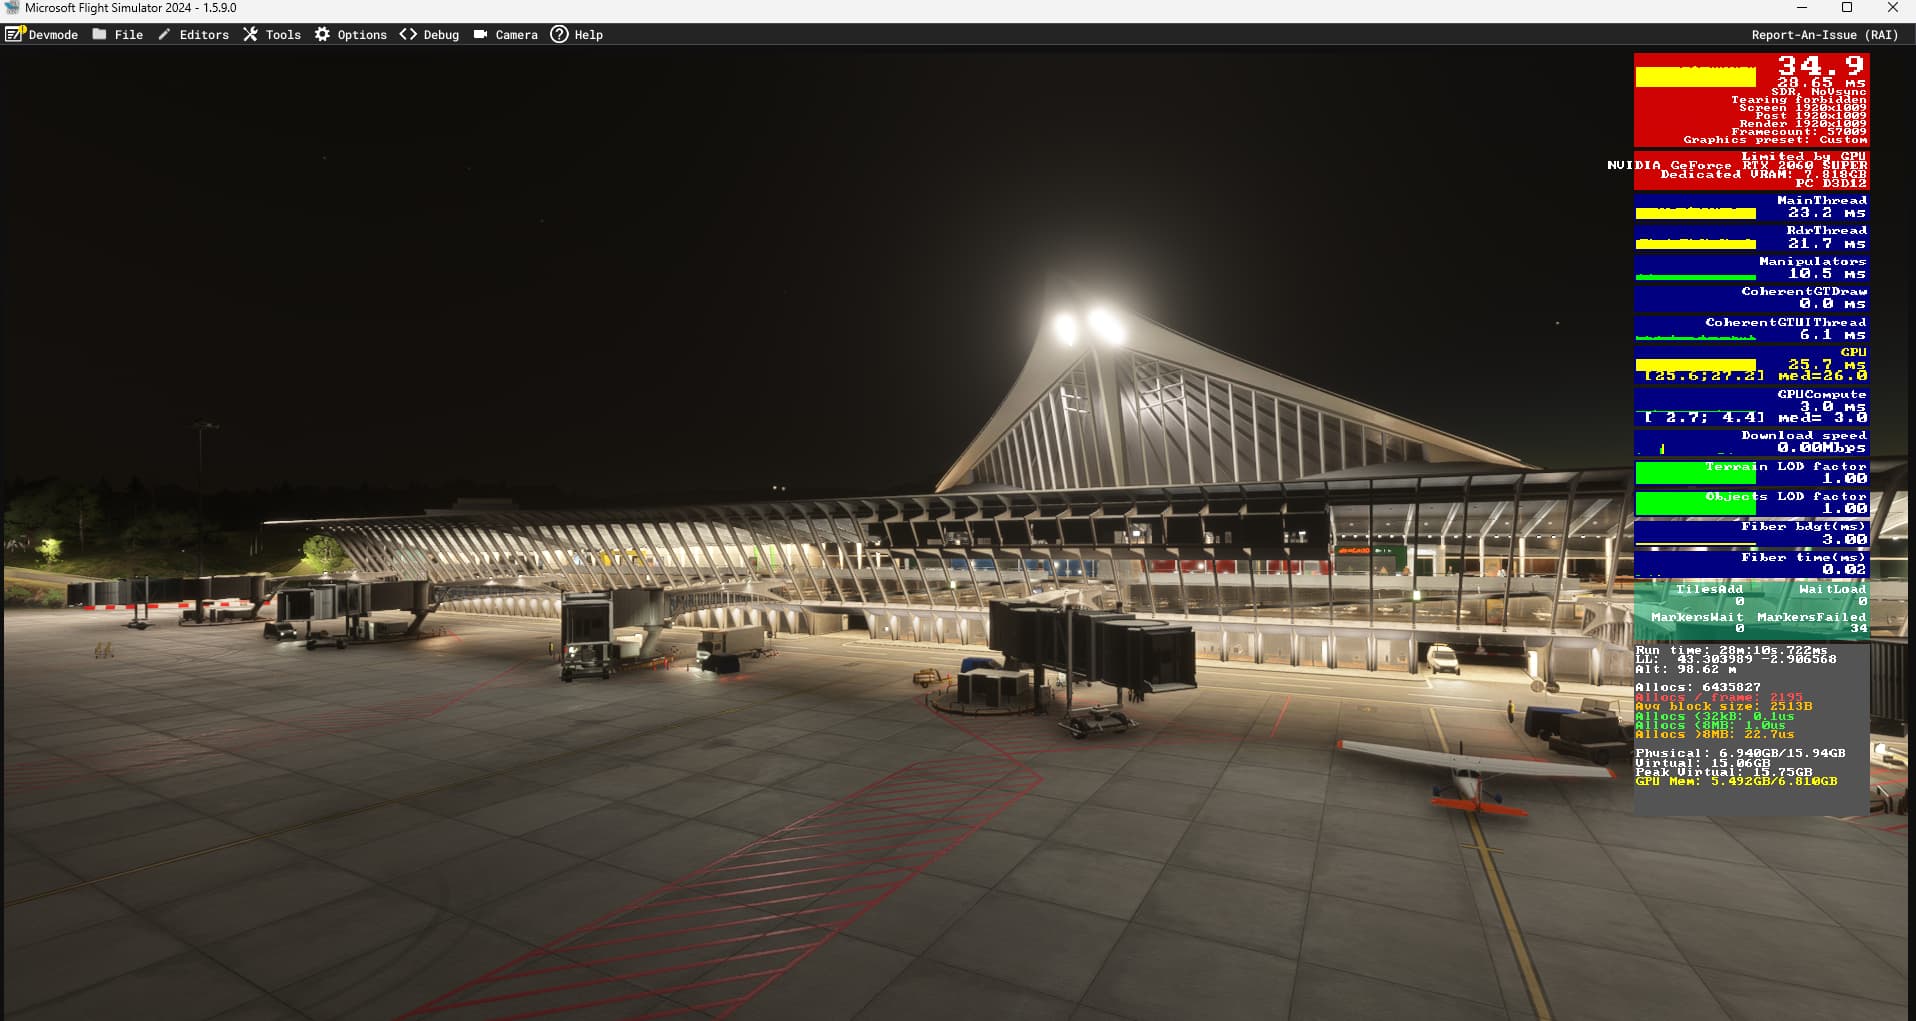The width and height of the screenshot is (1916, 1021).
Task: Click the Devmode notepad icon
Action: 15,34
